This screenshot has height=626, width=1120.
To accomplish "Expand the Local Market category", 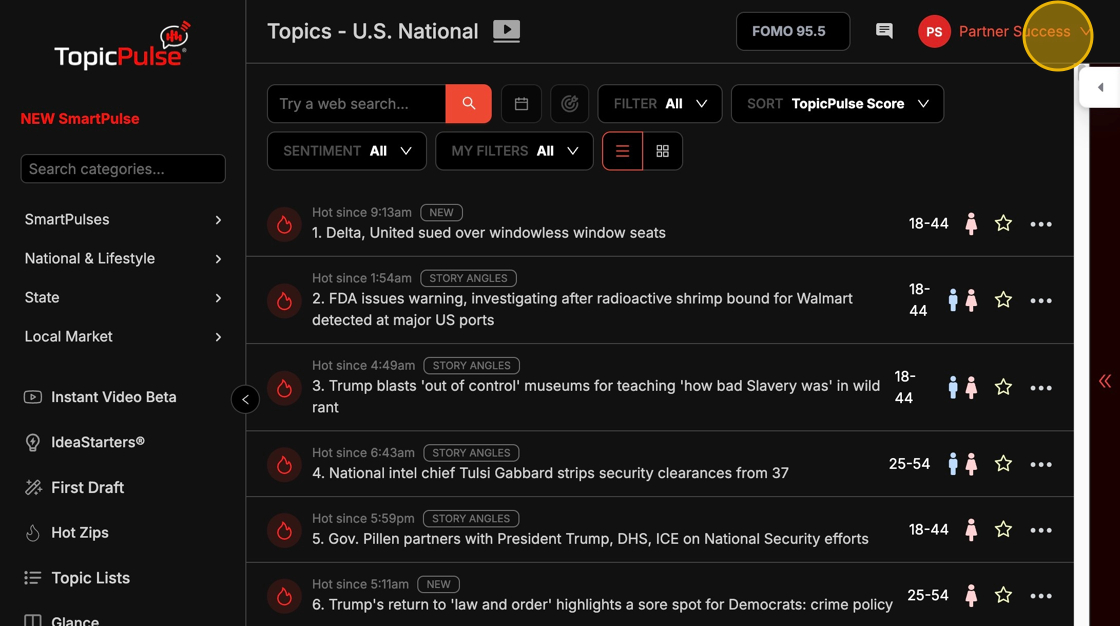I will click(x=123, y=337).
